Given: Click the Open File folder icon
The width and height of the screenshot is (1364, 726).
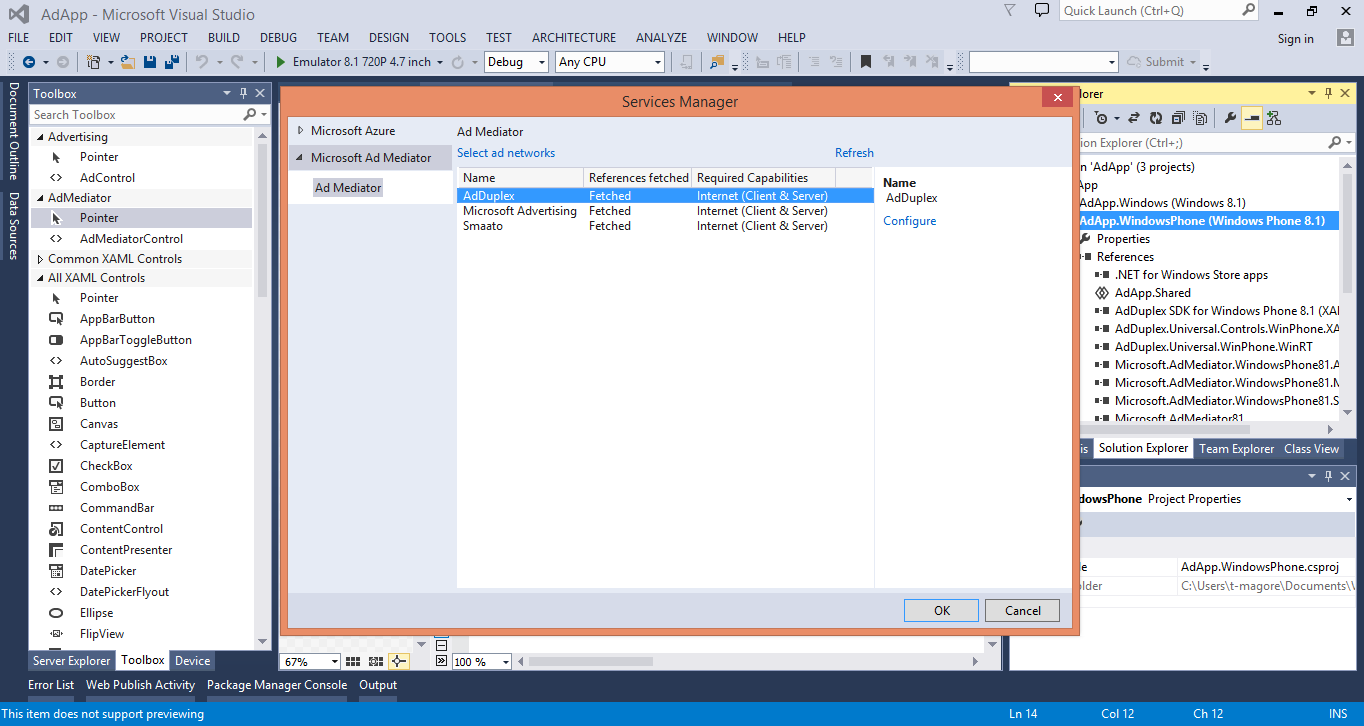Looking at the screenshot, I should point(128,62).
